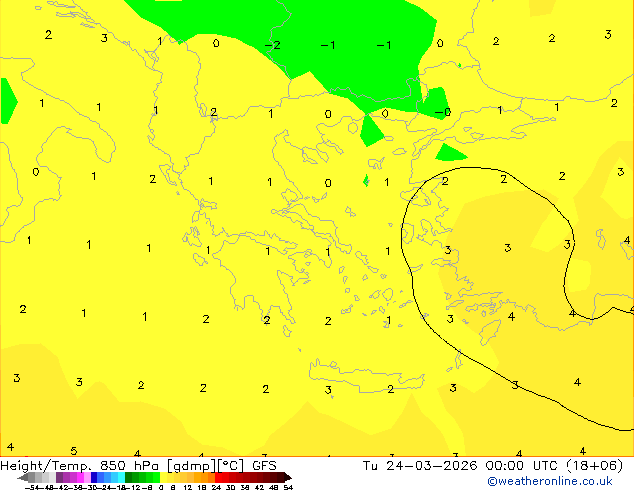Select the gray left-arrow end of color scale
Viewport: 634px width, 490px height.
click(22, 478)
